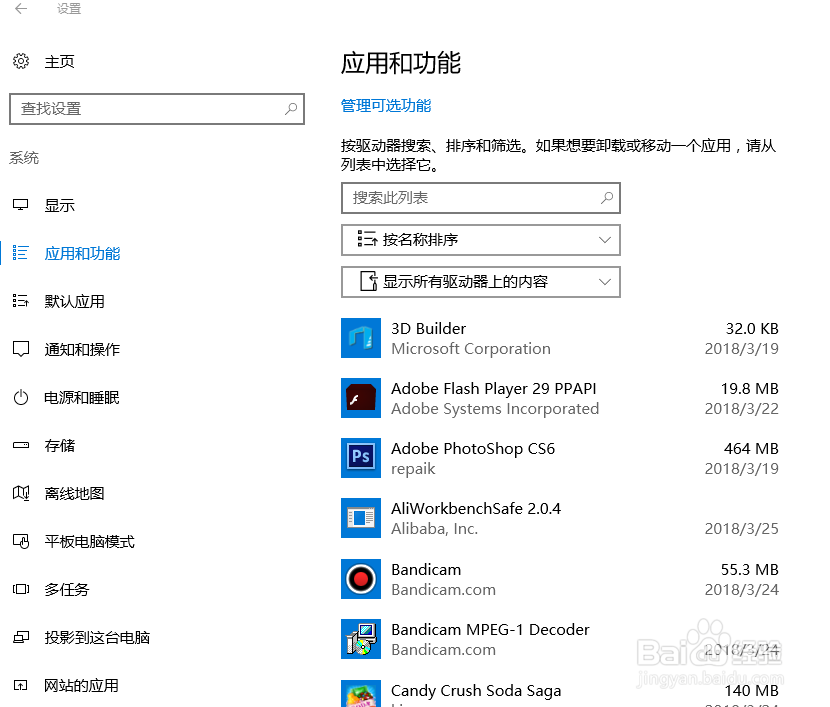830x707 pixels.
Task: Click the 平板电脑模式 tablet icon
Action: pyautogui.click(x=21, y=541)
